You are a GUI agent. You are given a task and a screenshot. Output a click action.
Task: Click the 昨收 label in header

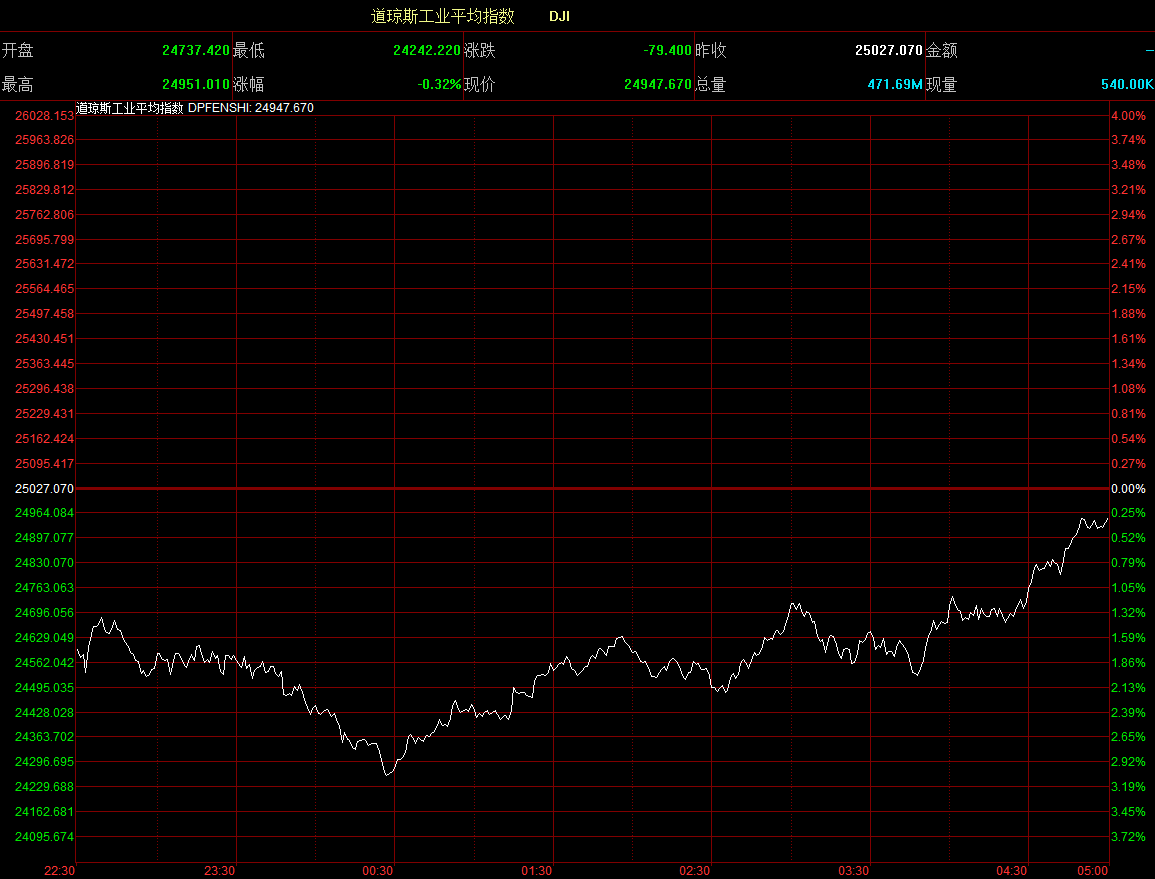711,50
